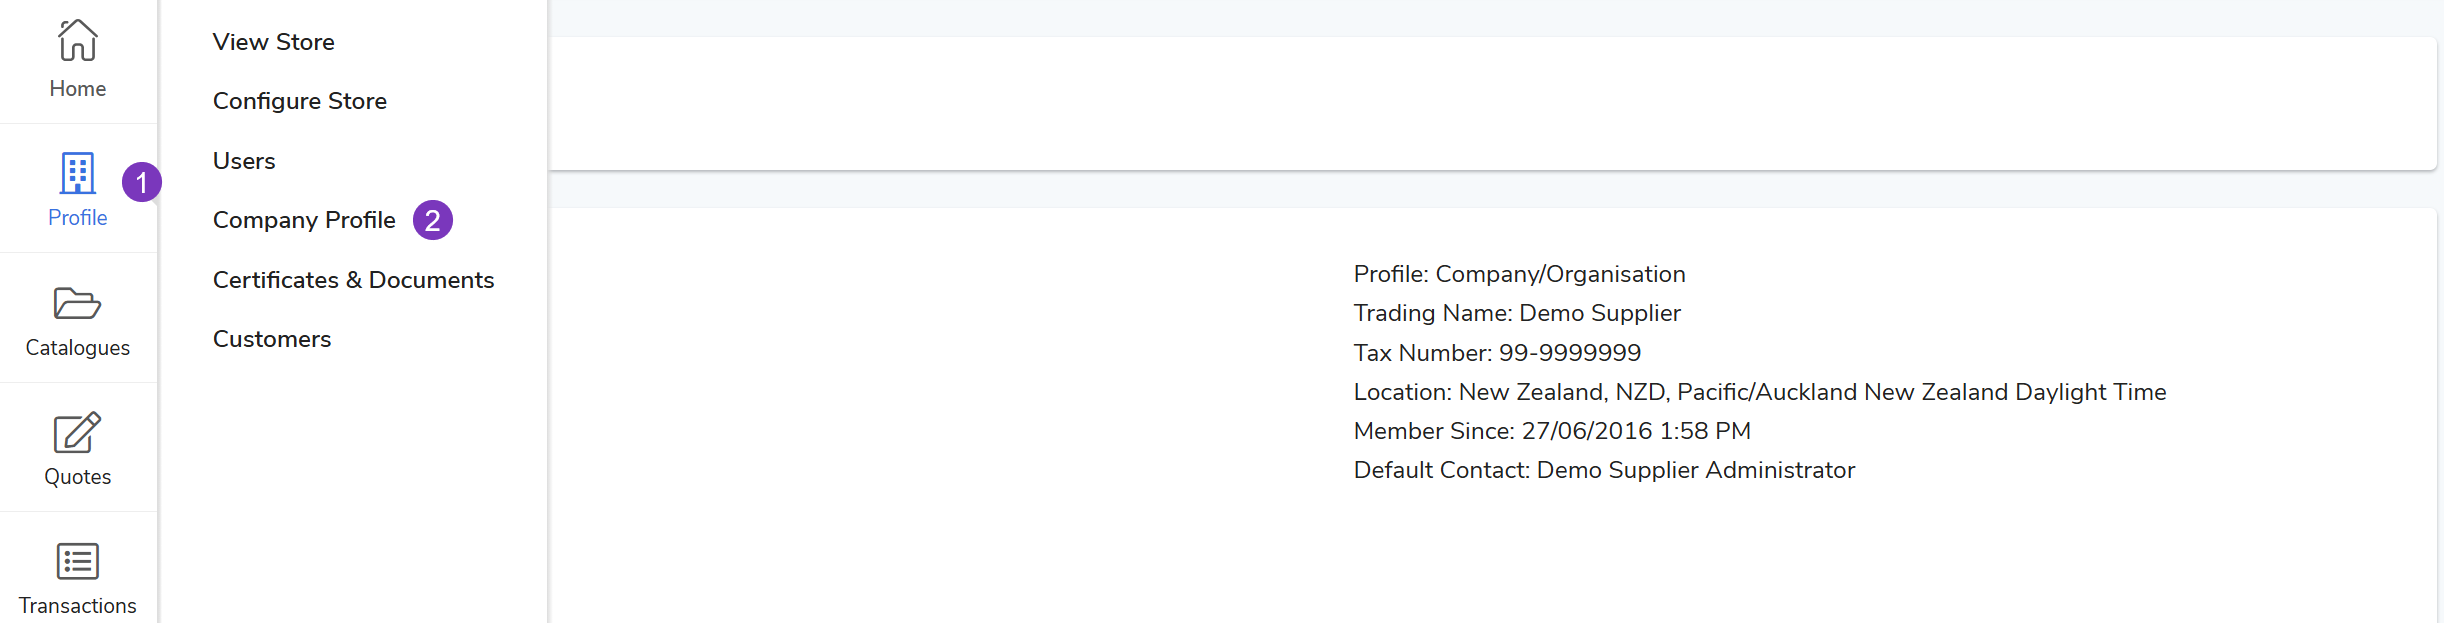Image resolution: width=2444 pixels, height=623 pixels.
Task: Open the Catalogues folder icon
Action: pos(78,303)
